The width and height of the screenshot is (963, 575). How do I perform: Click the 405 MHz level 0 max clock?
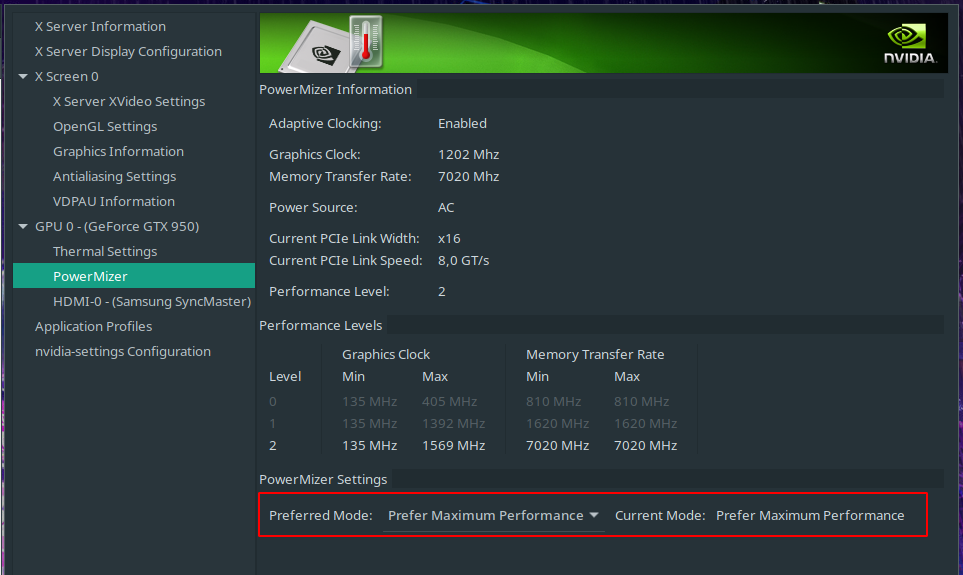coord(449,401)
